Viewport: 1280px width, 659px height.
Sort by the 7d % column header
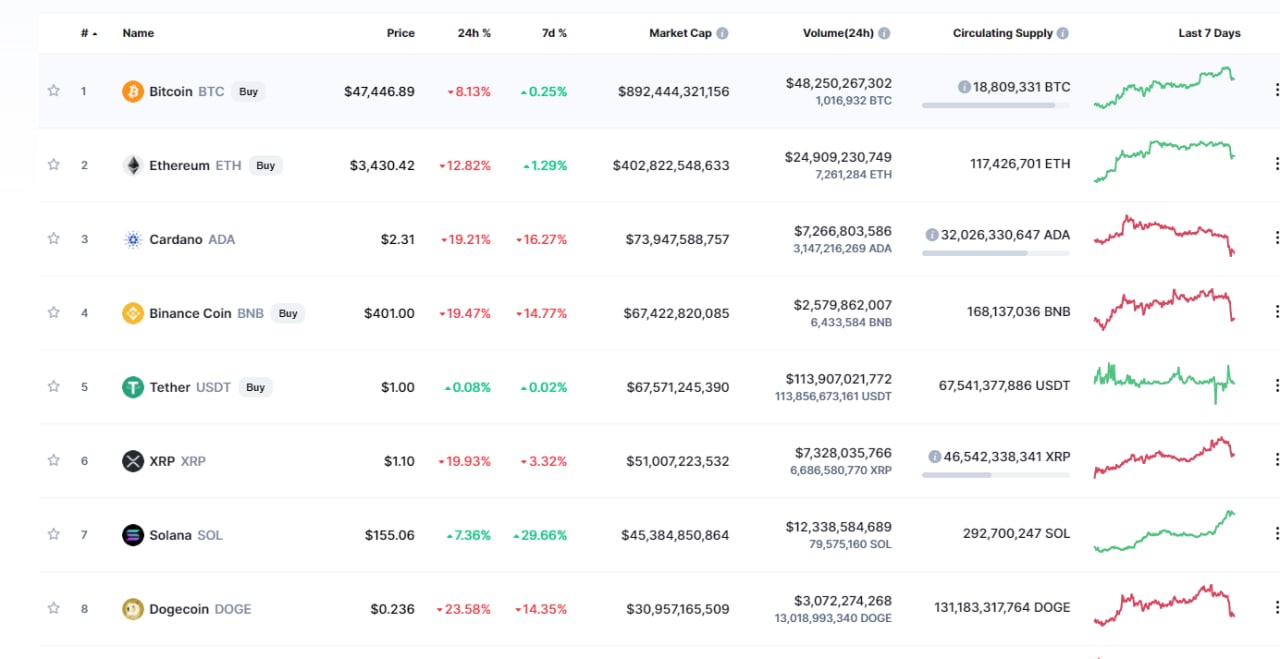(553, 33)
